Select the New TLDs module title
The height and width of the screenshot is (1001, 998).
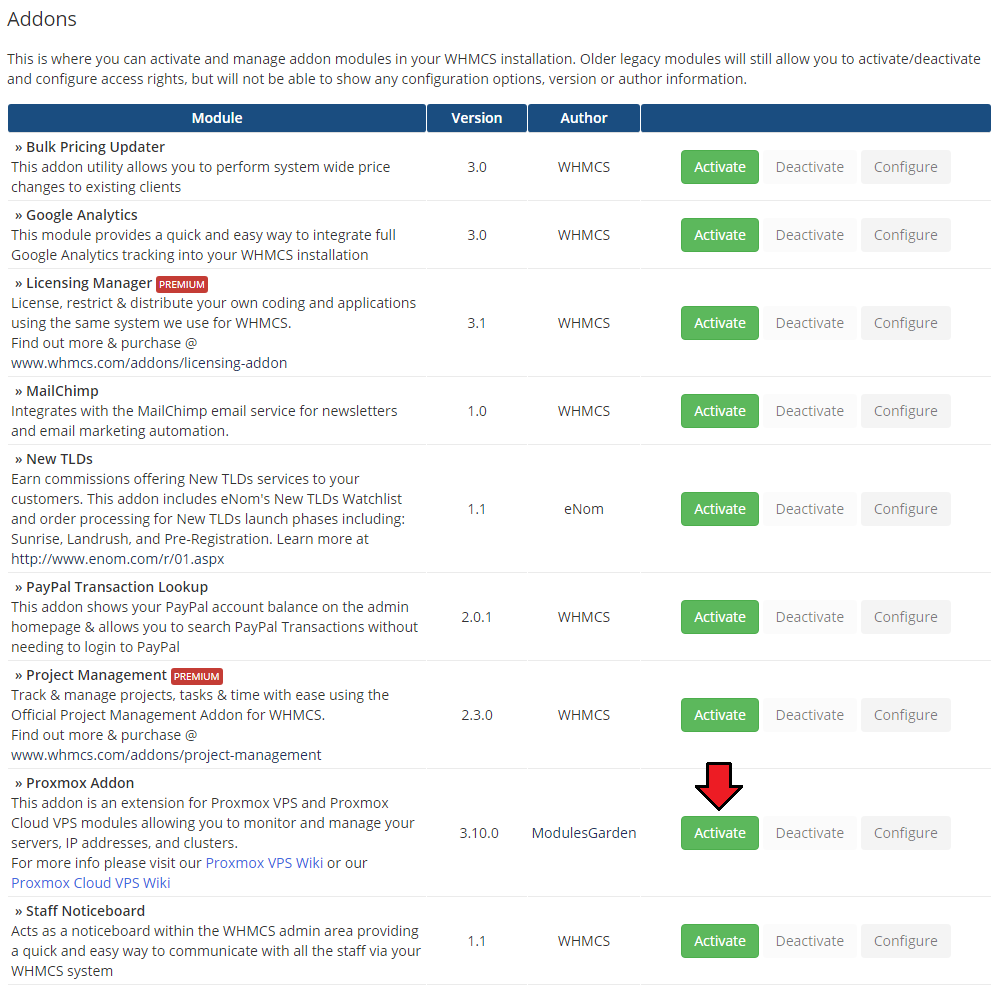(59, 459)
